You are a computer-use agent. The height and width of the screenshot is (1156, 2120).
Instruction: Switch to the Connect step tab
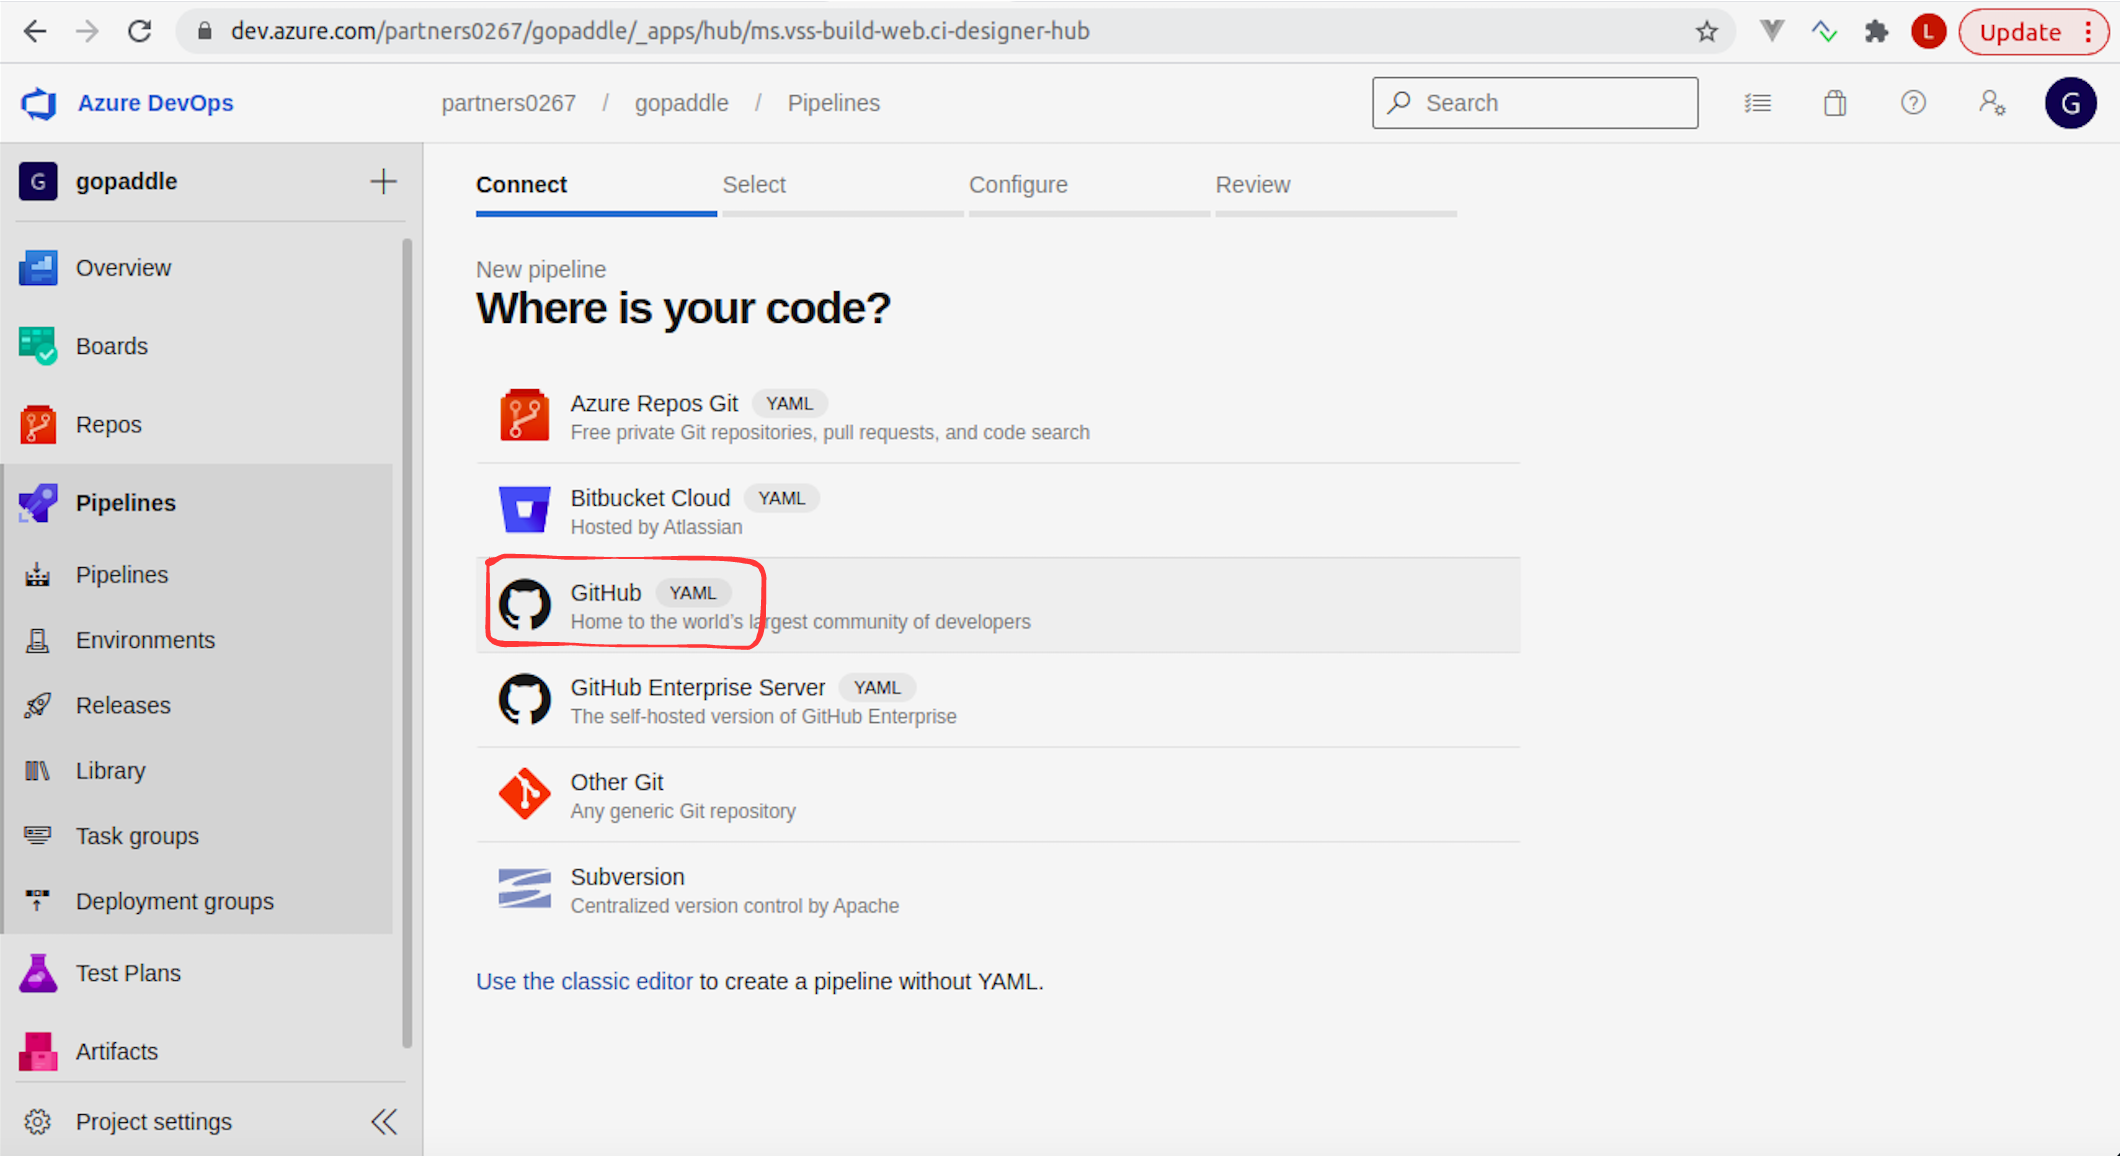[596, 188]
